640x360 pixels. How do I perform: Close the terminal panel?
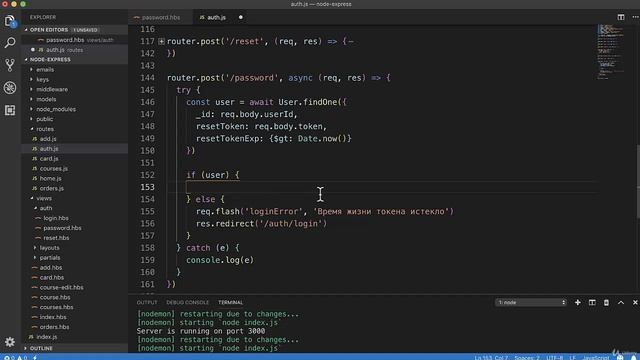(635, 302)
